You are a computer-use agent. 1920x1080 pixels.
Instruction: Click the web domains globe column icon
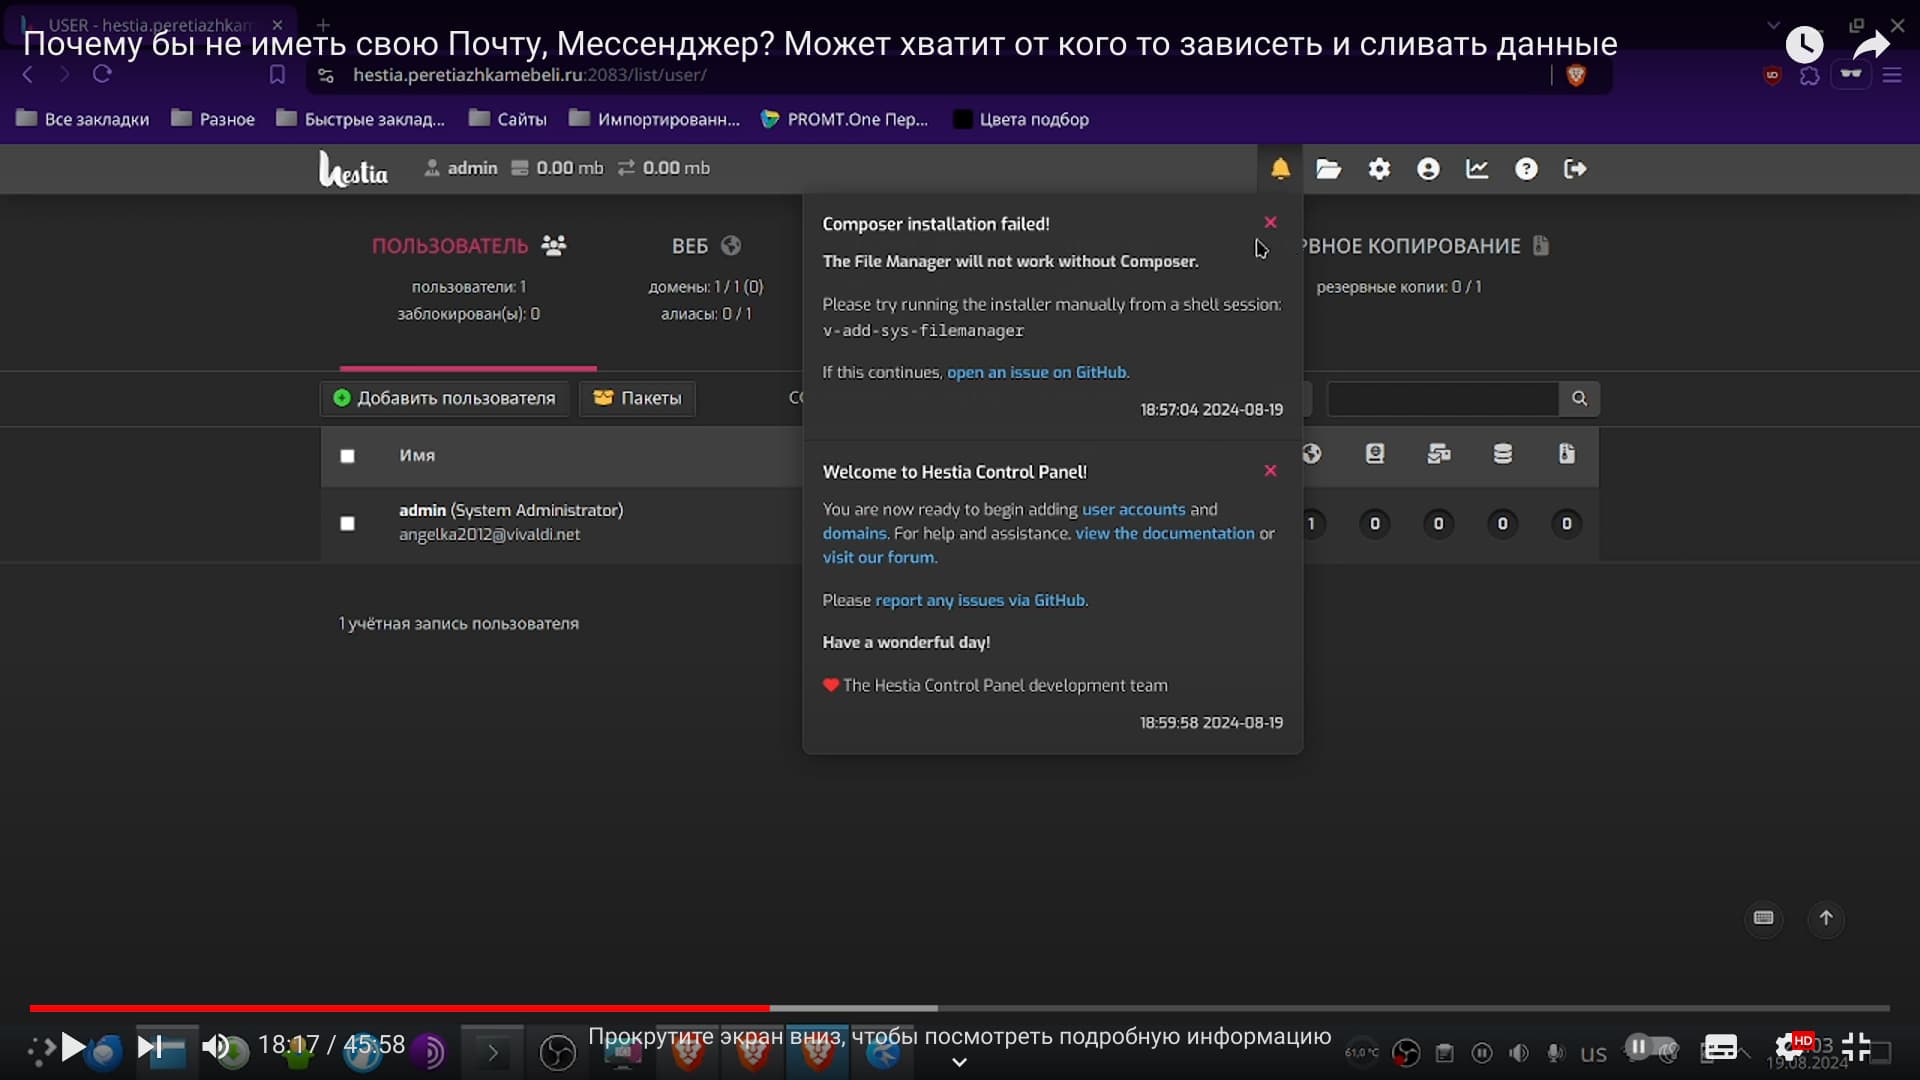[x=1311, y=454]
